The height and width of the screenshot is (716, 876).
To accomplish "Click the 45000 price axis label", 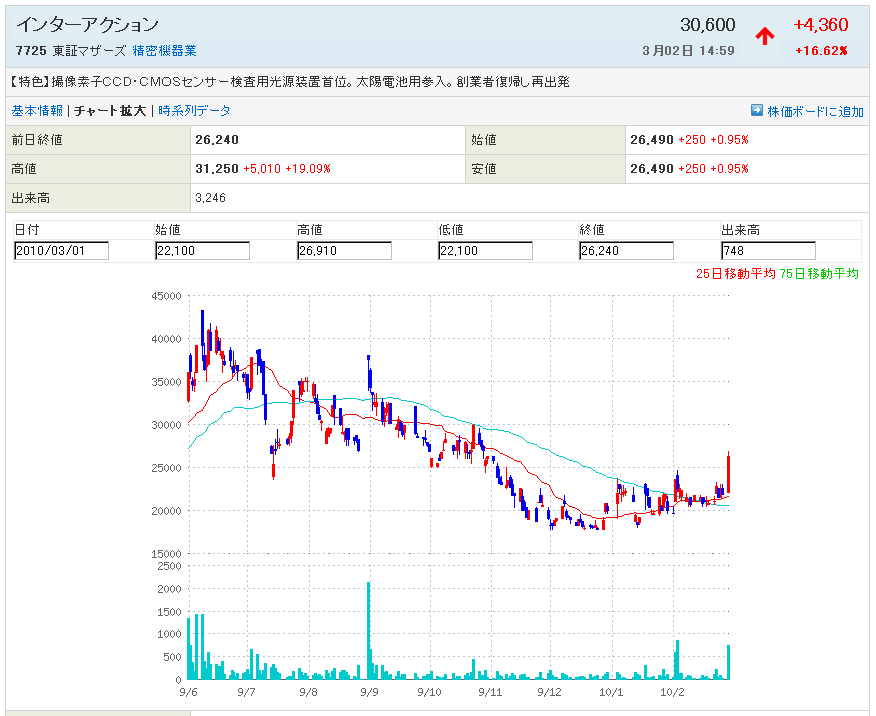I will click(x=166, y=296).
